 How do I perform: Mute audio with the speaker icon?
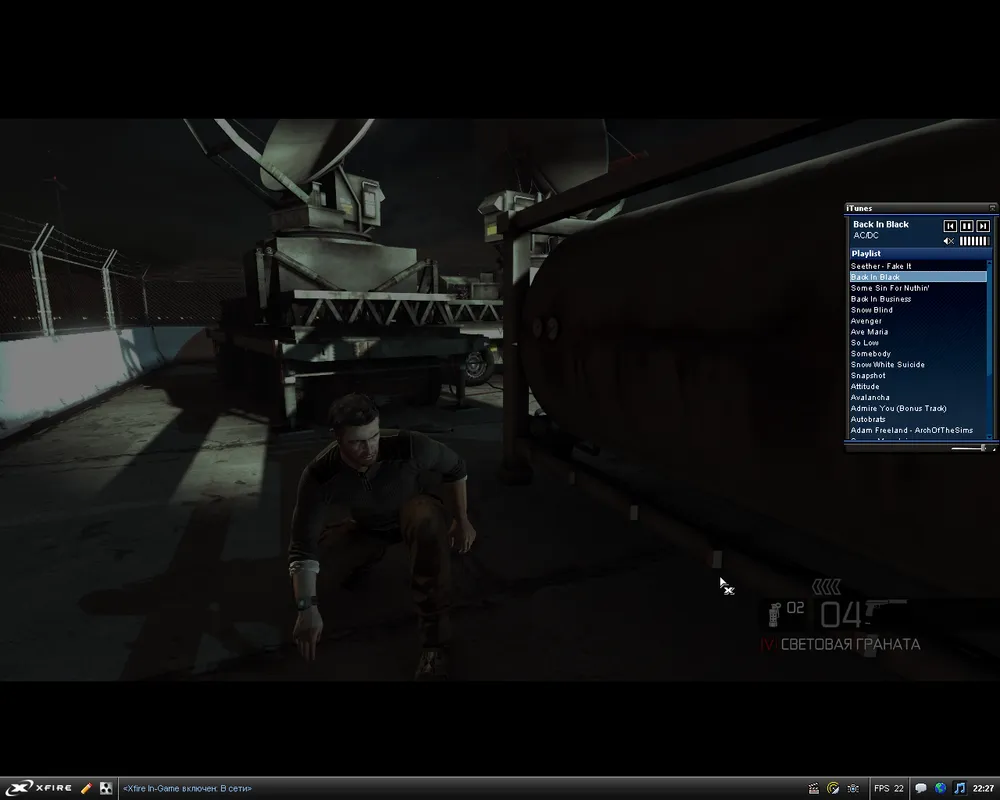click(949, 241)
